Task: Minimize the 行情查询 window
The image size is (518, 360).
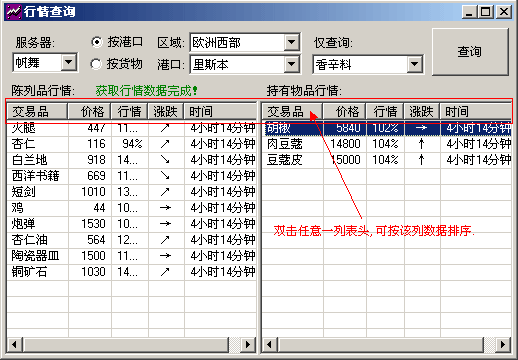Action: click(x=469, y=12)
